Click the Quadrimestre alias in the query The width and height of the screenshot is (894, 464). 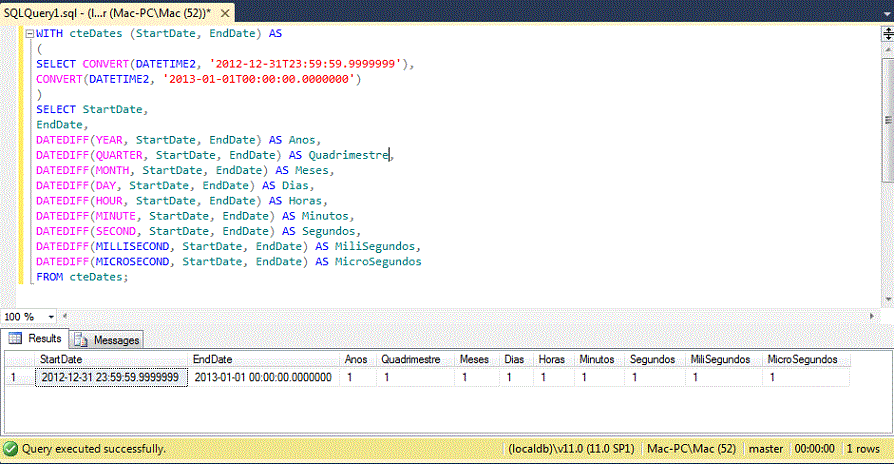click(348, 155)
